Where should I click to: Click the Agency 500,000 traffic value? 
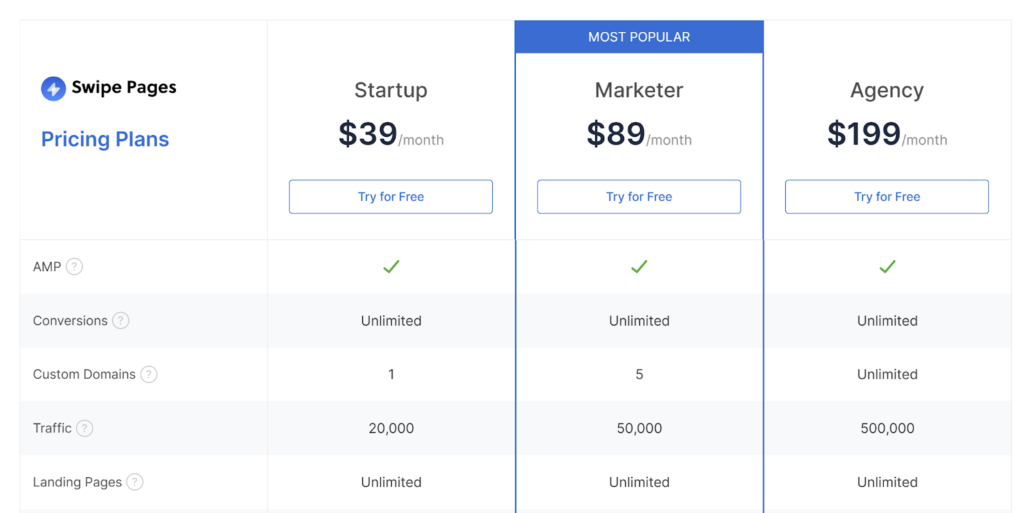[x=888, y=428]
